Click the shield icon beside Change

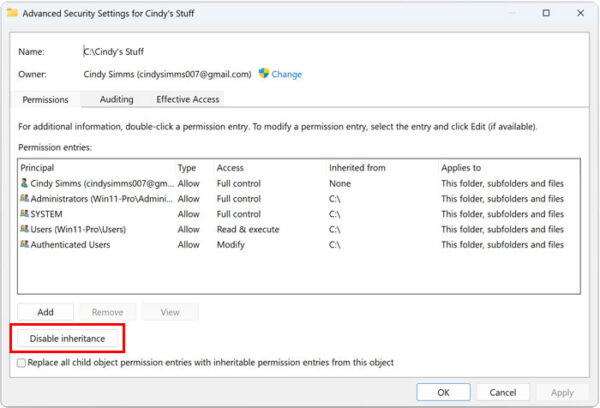pyautogui.click(x=264, y=73)
